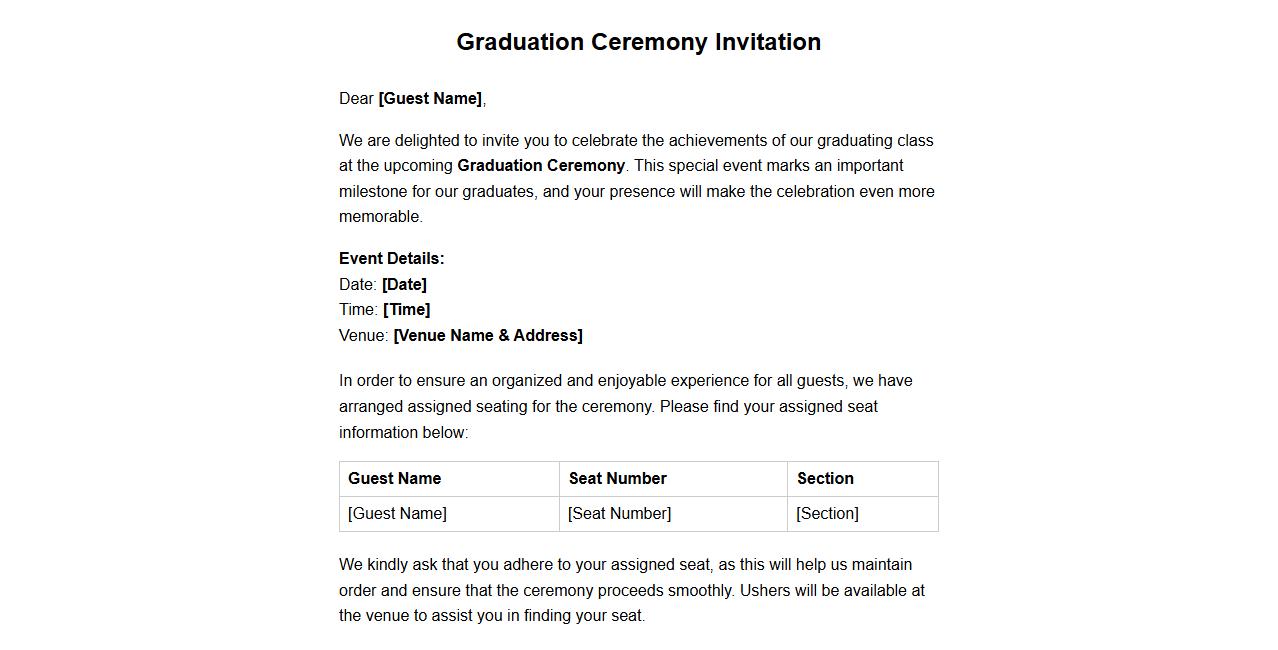Viewport: 1278px width, 650px height.
Task: Click the Time: label
Action: [x=358, y=310]
